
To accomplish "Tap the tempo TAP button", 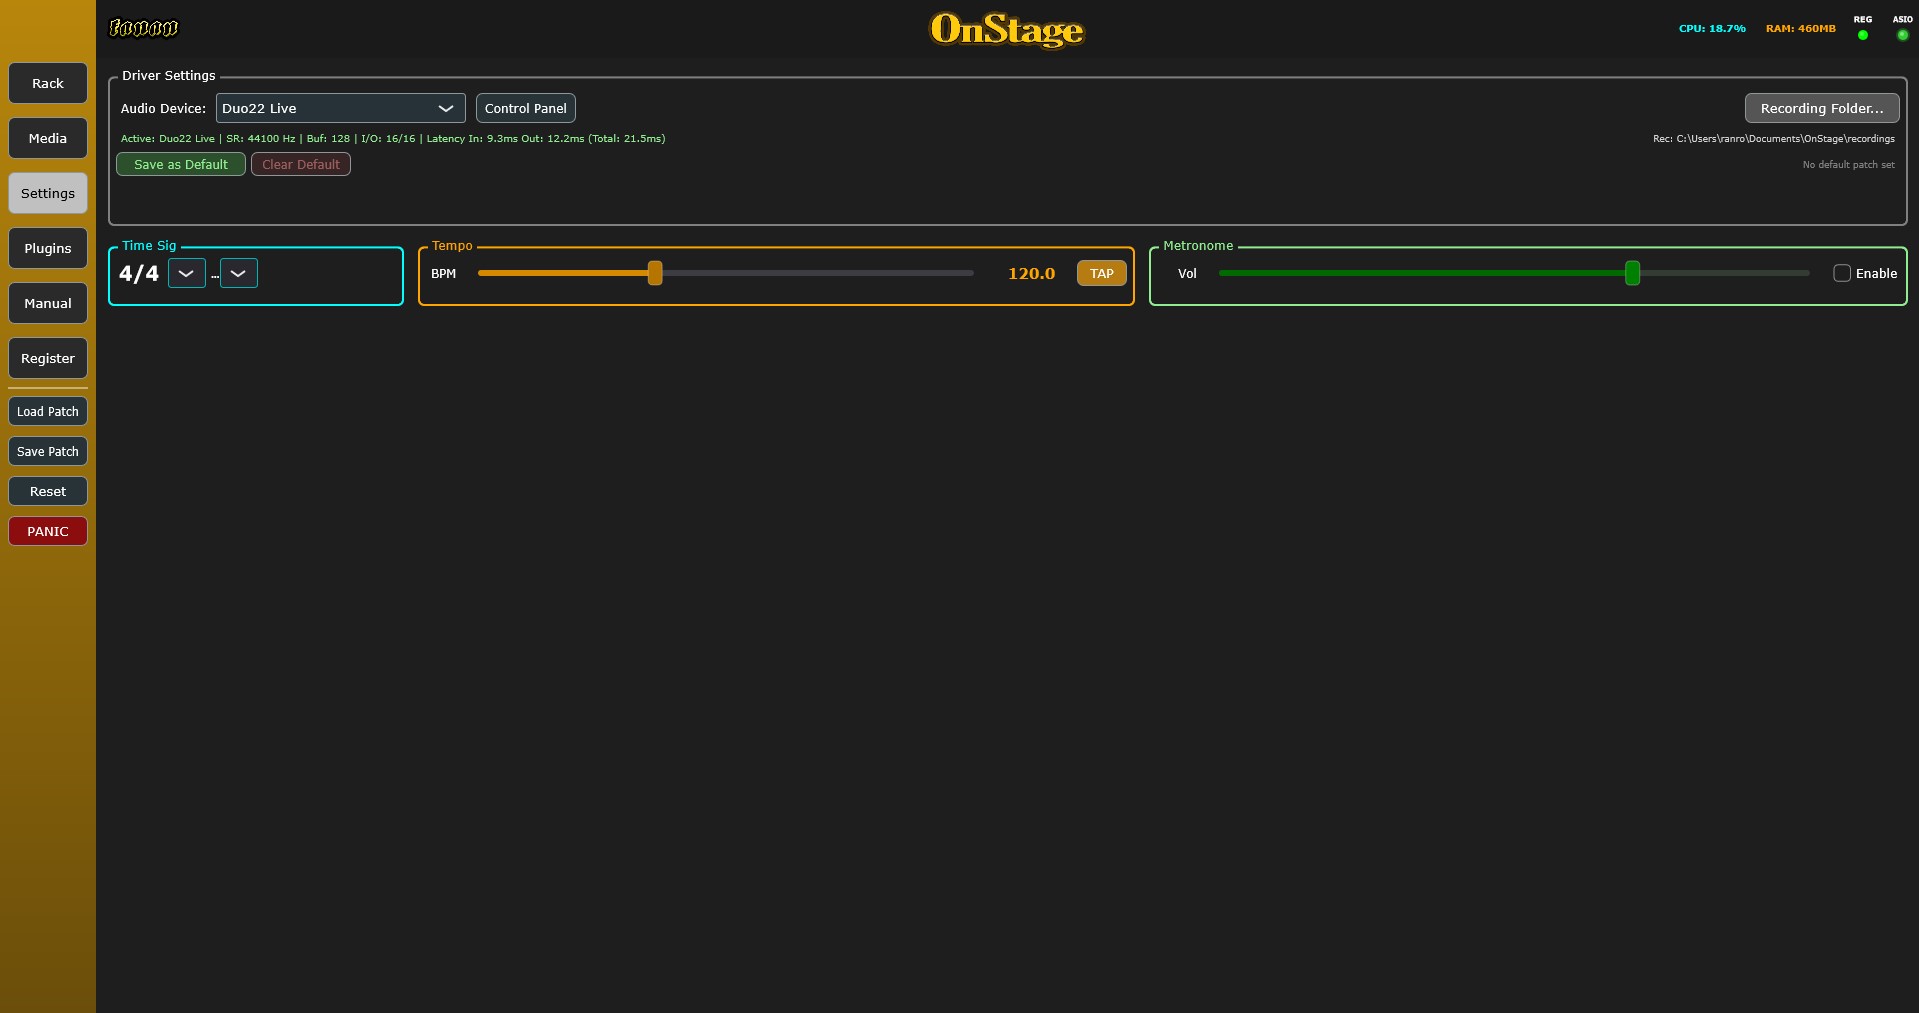I will [x=1102, y=273].
